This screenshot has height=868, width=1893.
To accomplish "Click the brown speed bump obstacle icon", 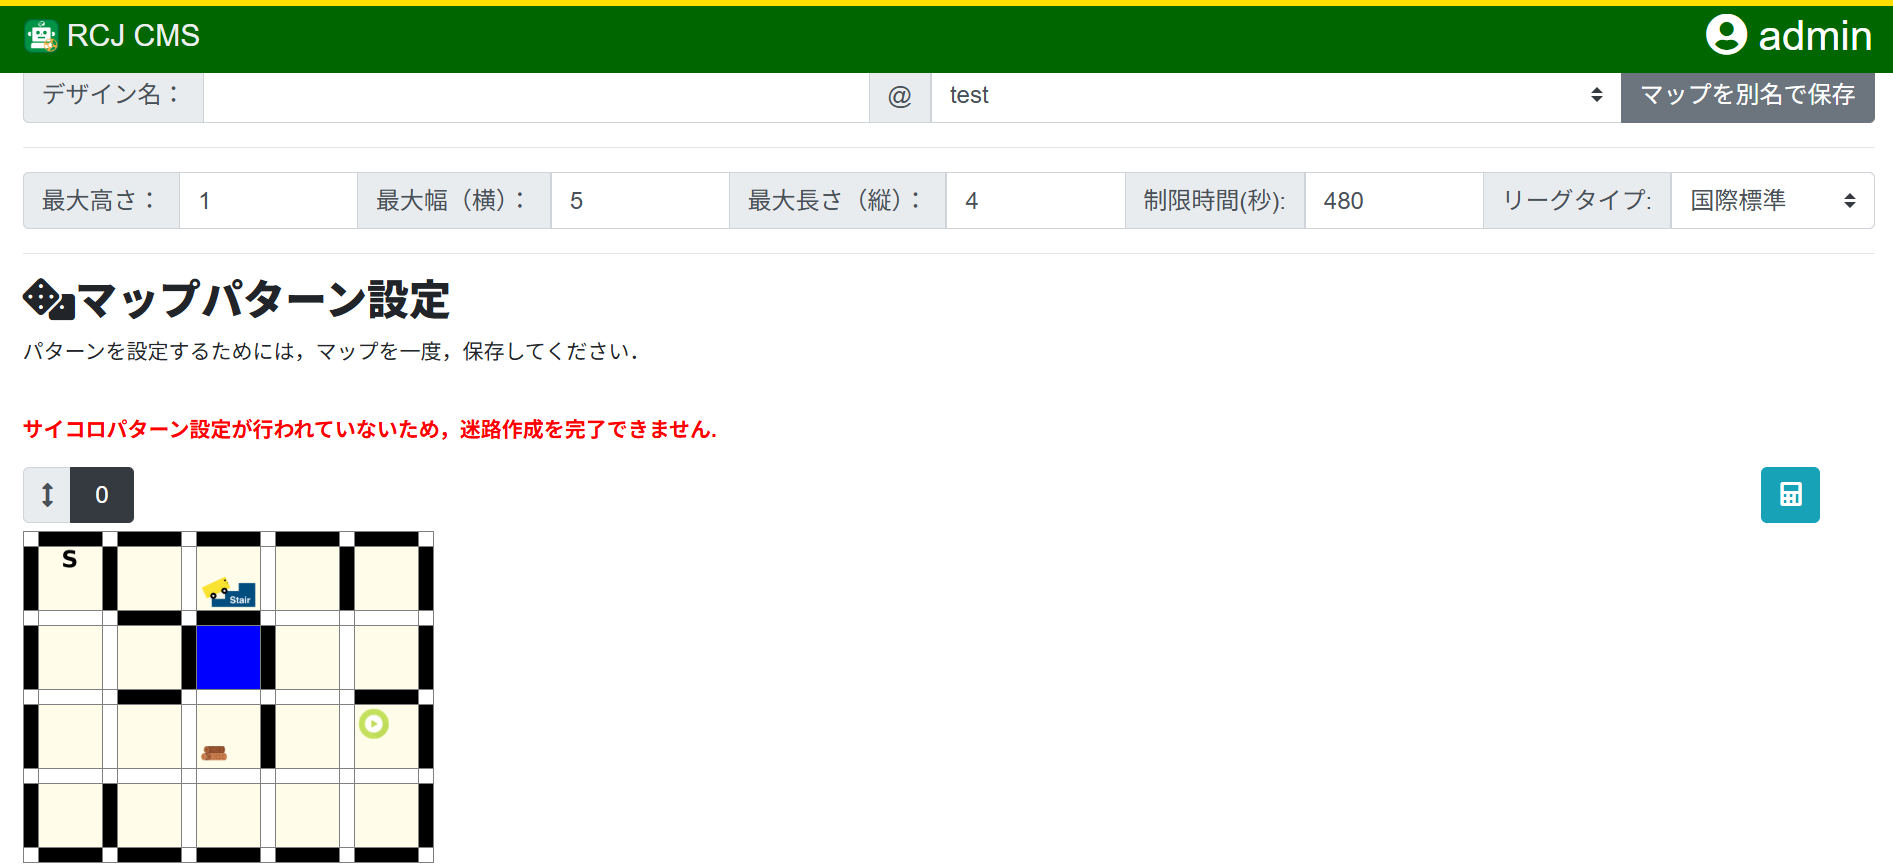I will (x=214, y=753).
